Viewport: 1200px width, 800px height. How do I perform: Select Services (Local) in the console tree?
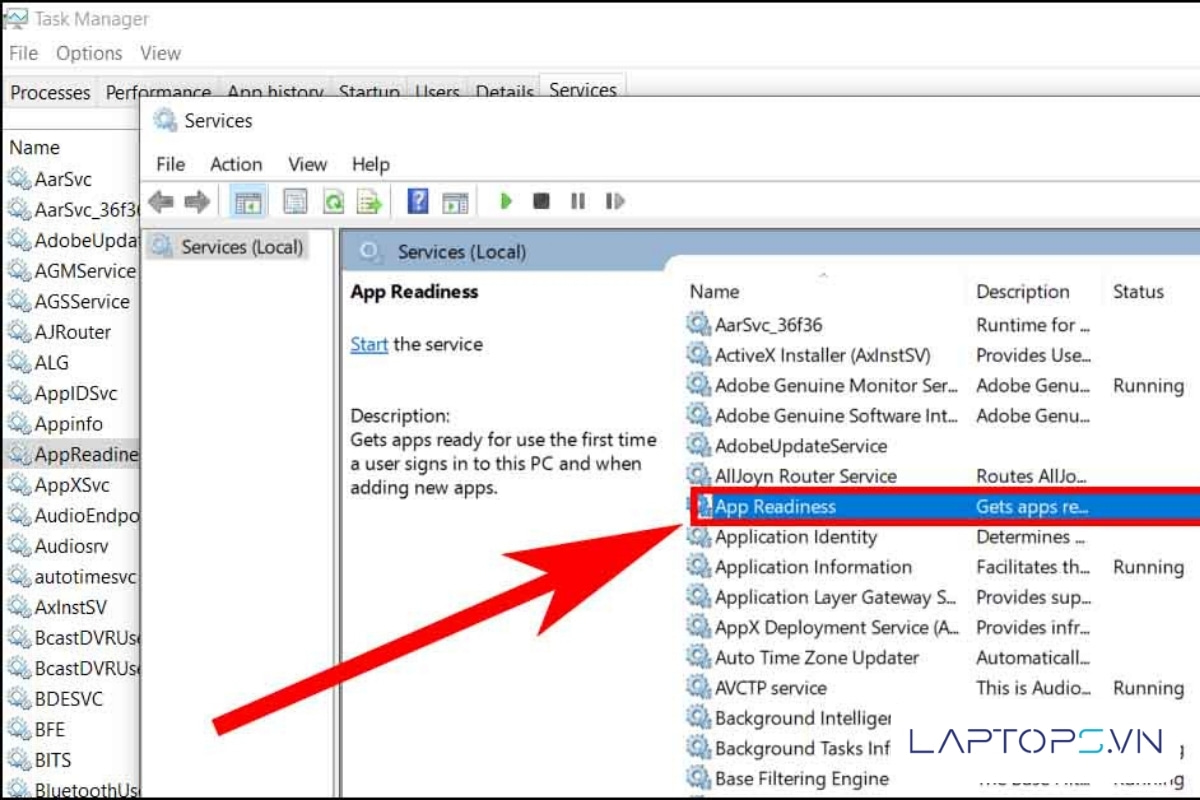pos(241,247)
